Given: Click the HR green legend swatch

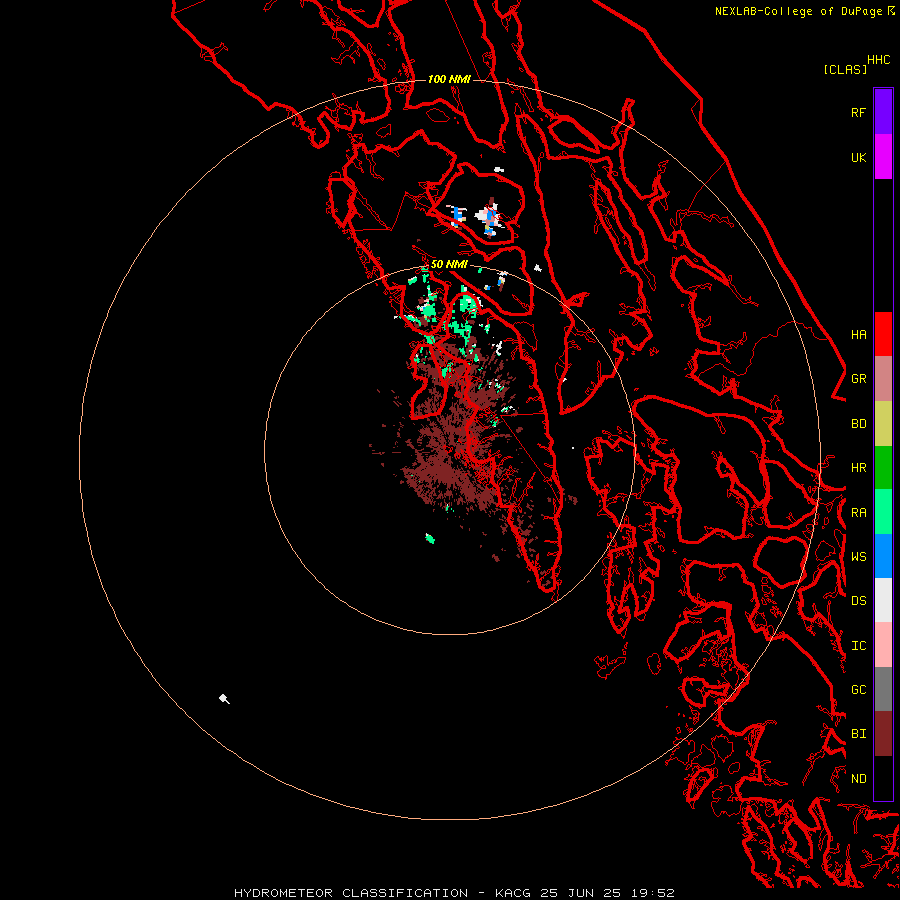Looking at the screenshot, I should tap(883, 468).
